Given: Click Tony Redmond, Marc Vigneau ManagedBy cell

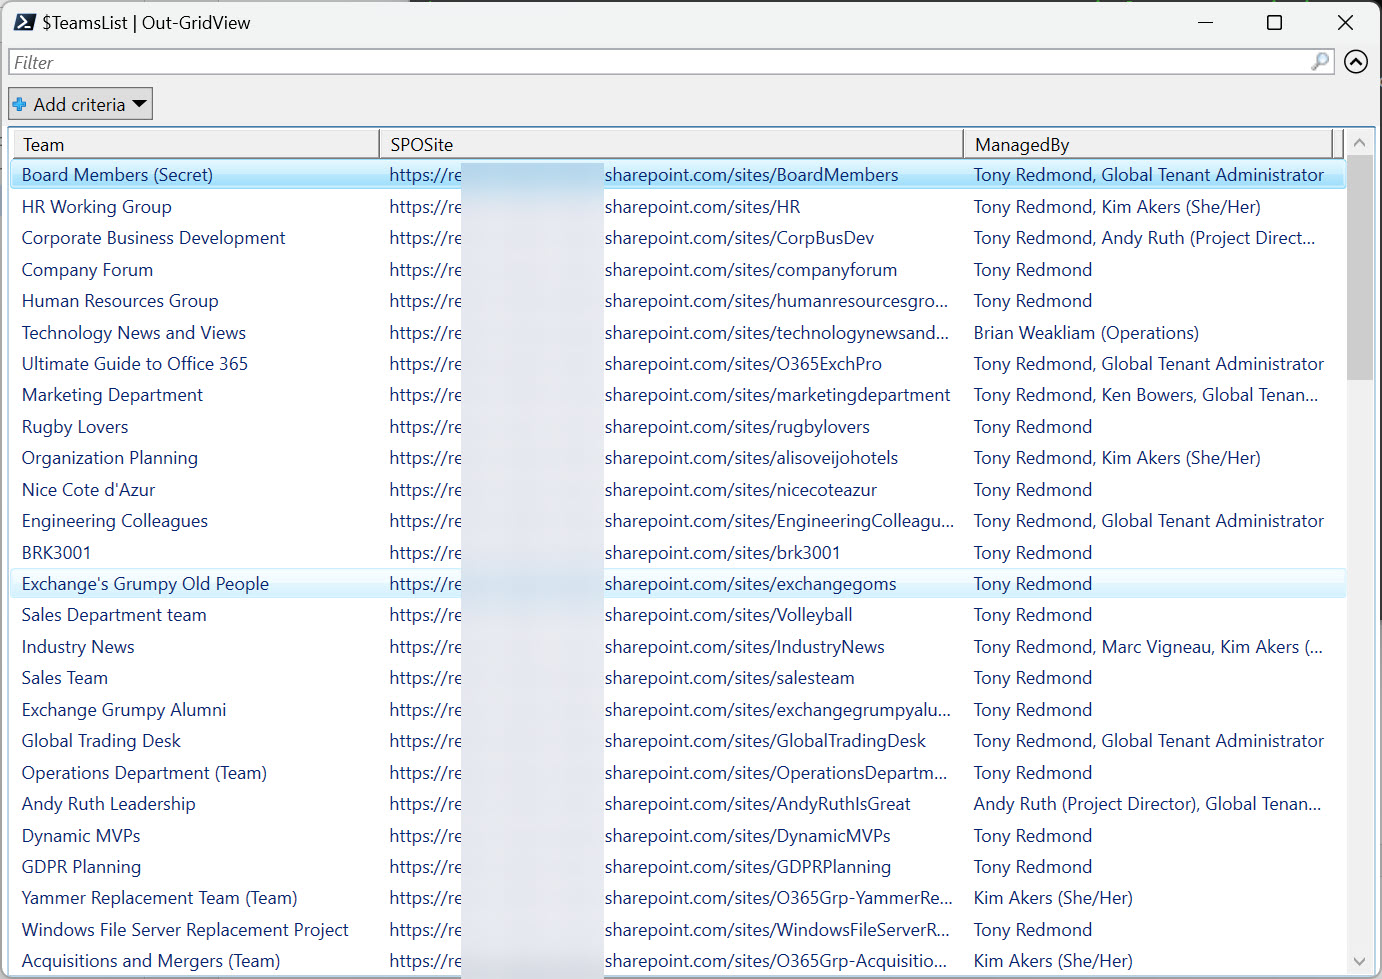Looking at the screenshot, I should 1148,647.
